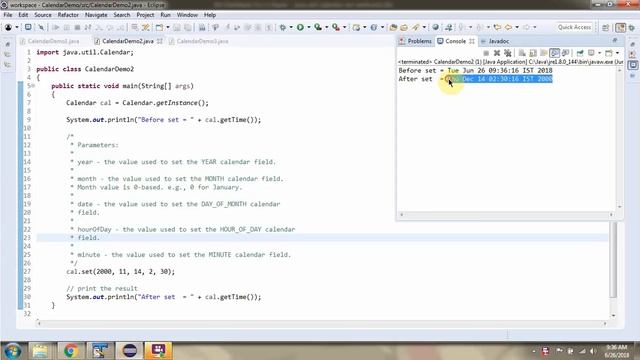
Task: Open the External Tools dropdown arrow
Action: (x=344, y=27)
